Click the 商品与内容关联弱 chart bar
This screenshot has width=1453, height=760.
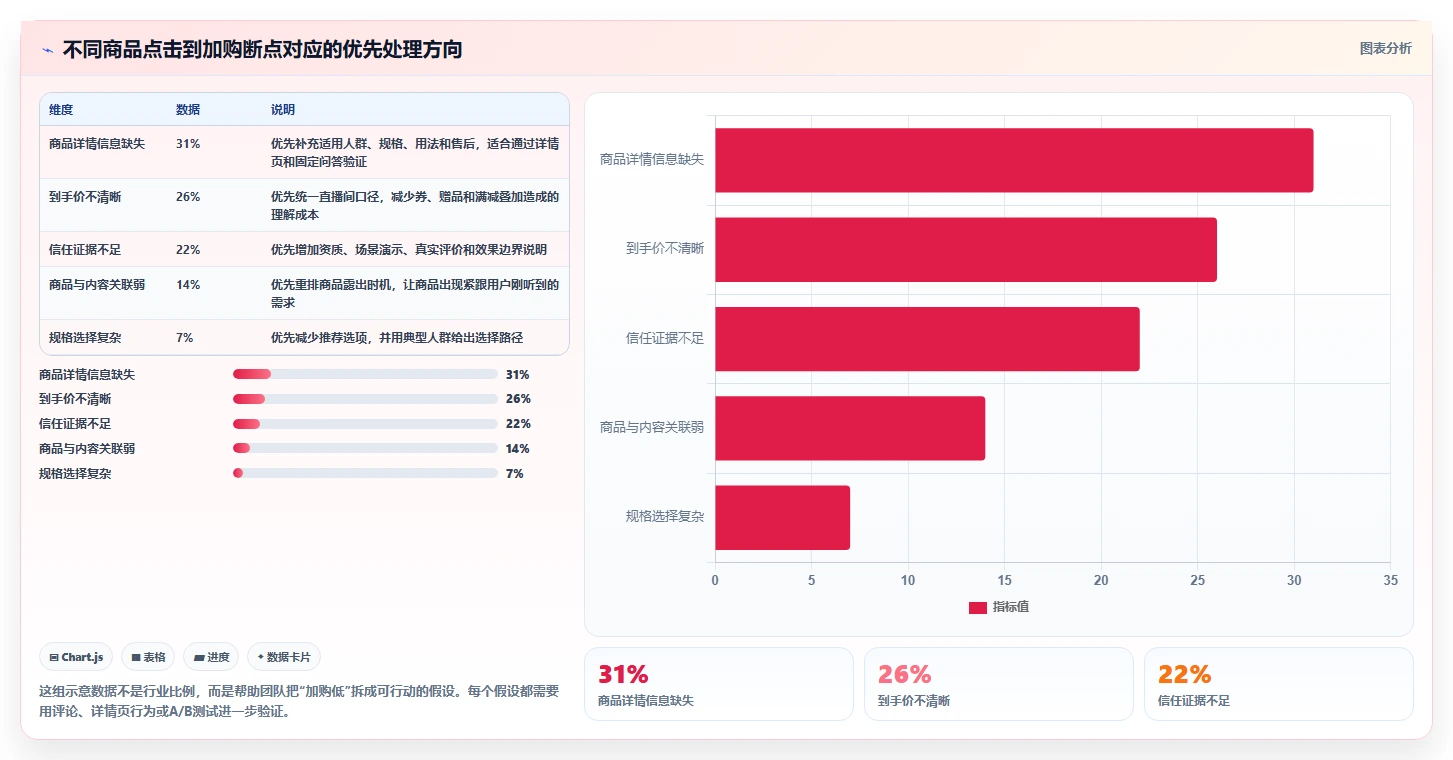coord(850,428)
